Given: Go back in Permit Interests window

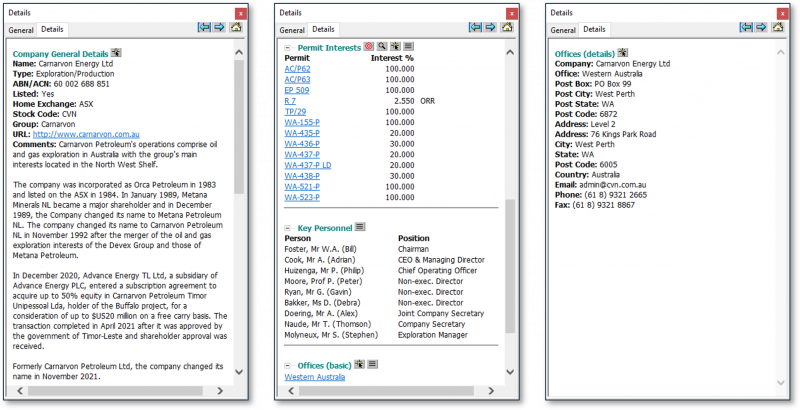Looking at the screenshot, I should tap(475, 27).
